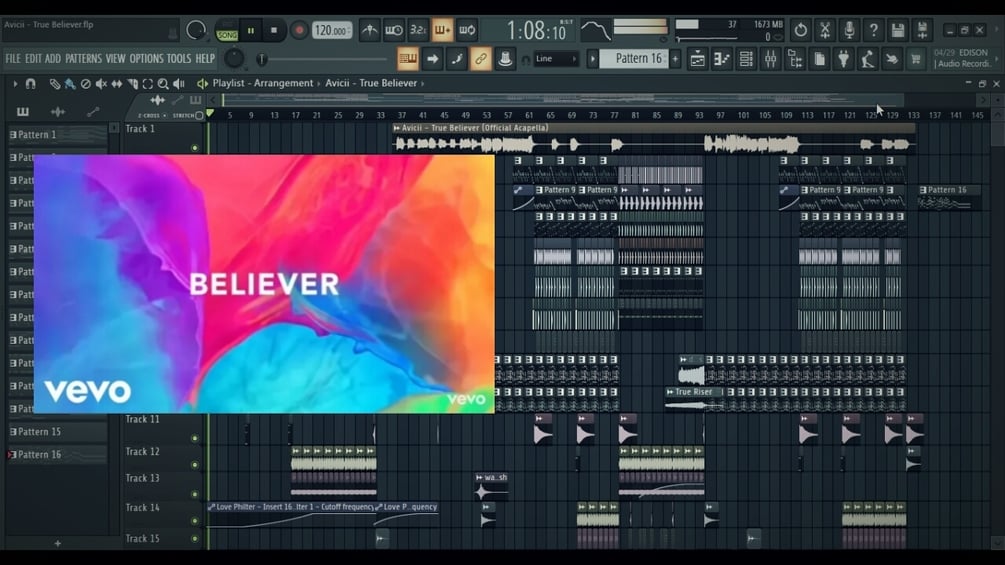The image size is (1005, 565).
Task: Toggle the multilink controllers icon
Action: (480, 59)
